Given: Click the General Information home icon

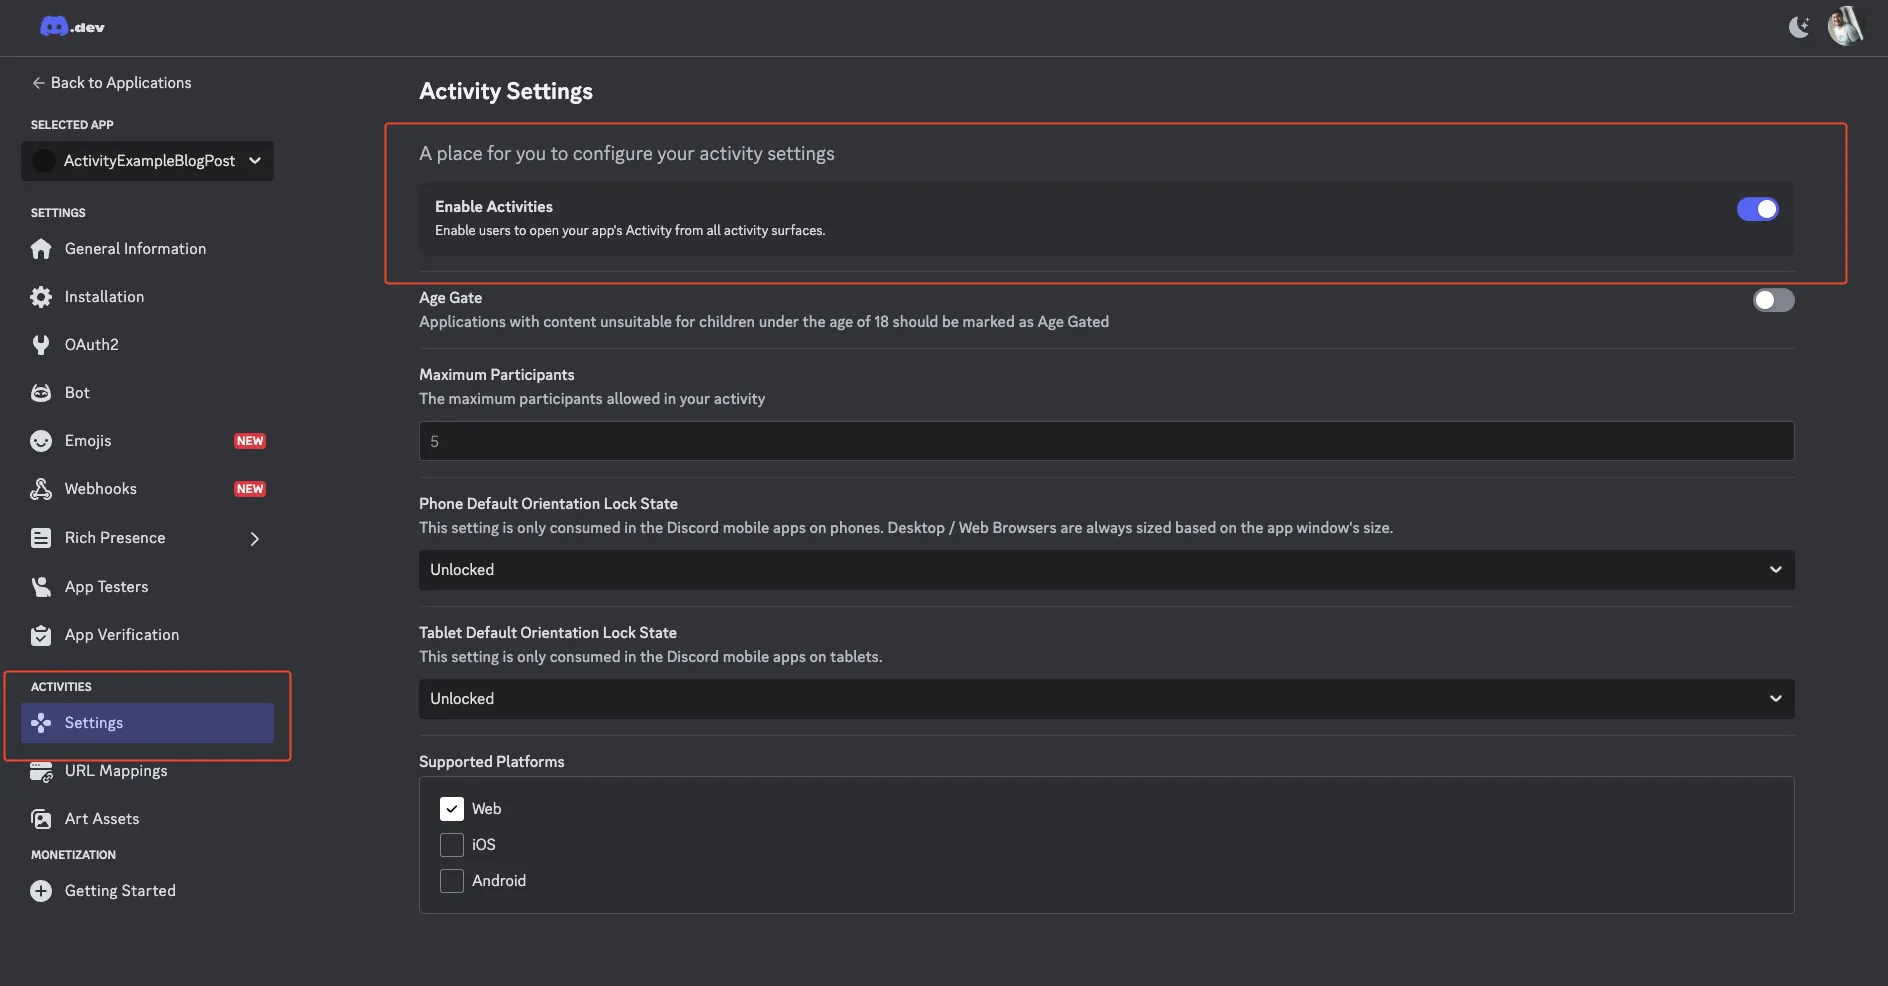Looking at the screenshot, I should [41, 249].
